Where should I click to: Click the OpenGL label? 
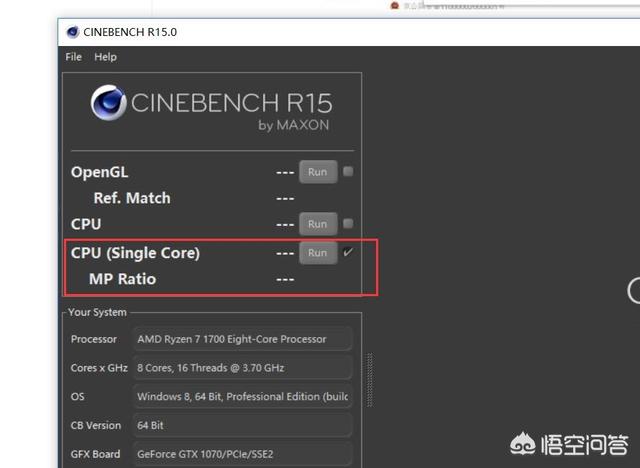pyautogui.click(x=100, y=172)
